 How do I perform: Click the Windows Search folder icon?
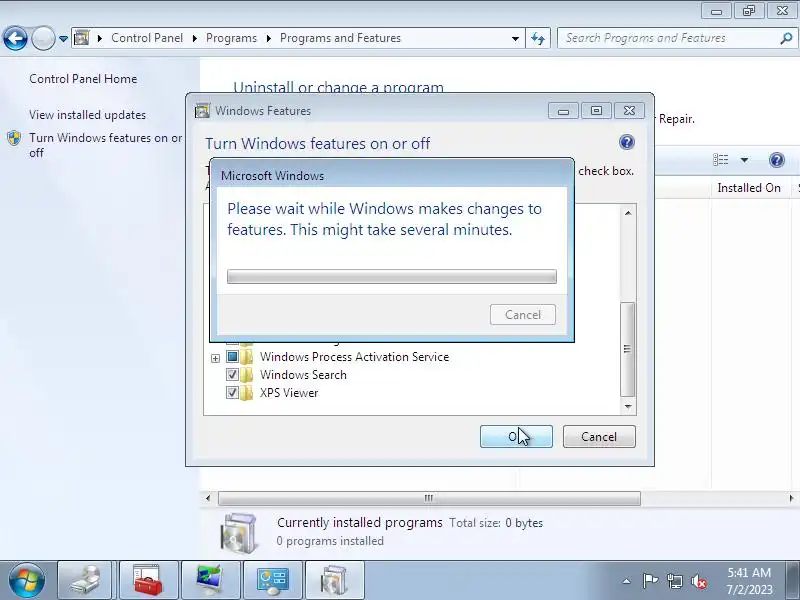pyautogui.click(x=246, y=374)
